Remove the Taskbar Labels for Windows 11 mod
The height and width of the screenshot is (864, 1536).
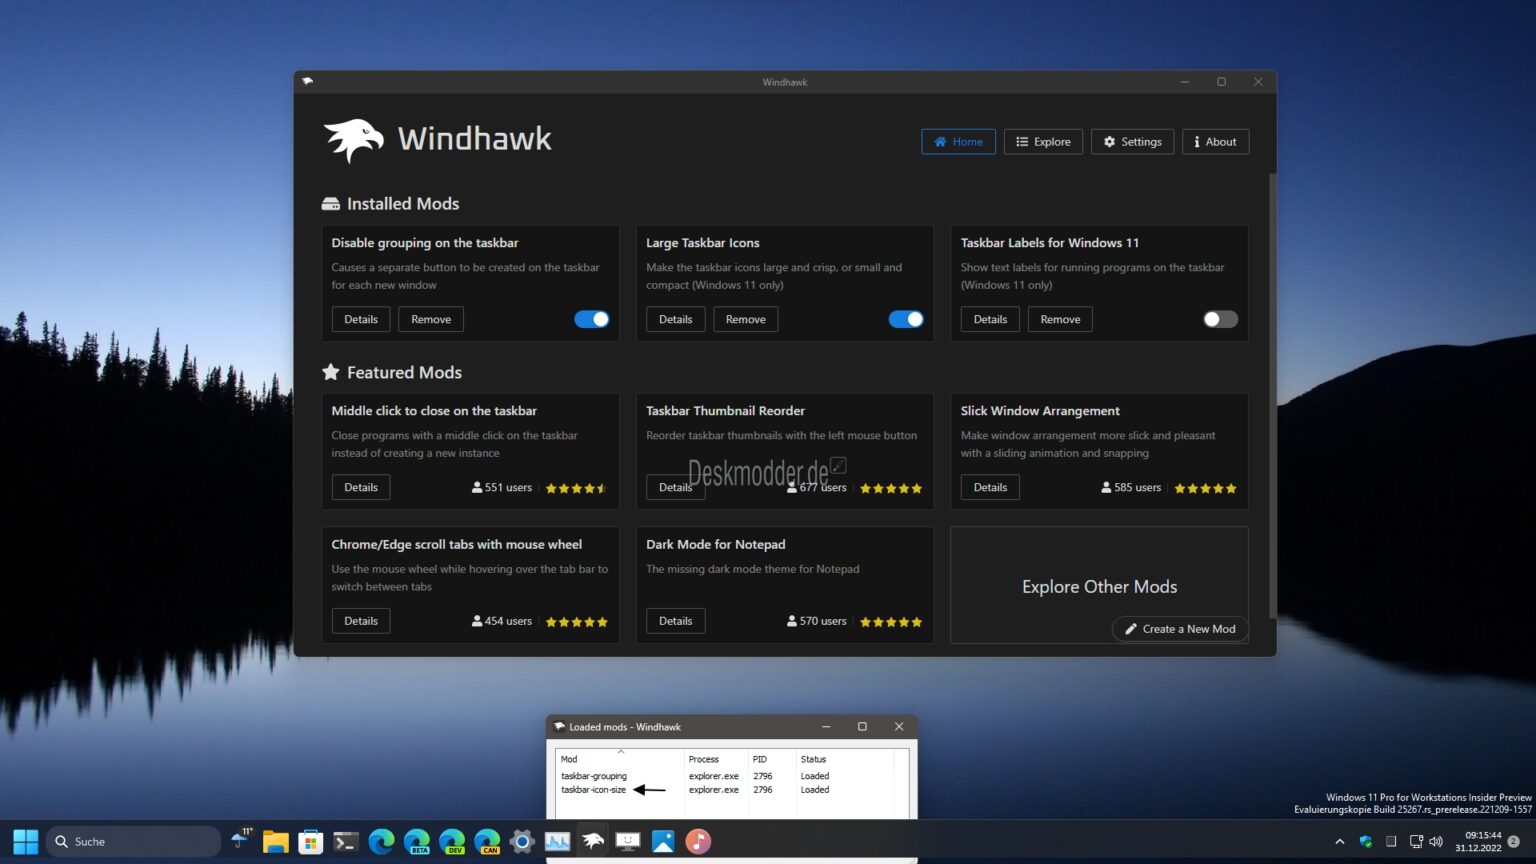[x=1059, y=319]
